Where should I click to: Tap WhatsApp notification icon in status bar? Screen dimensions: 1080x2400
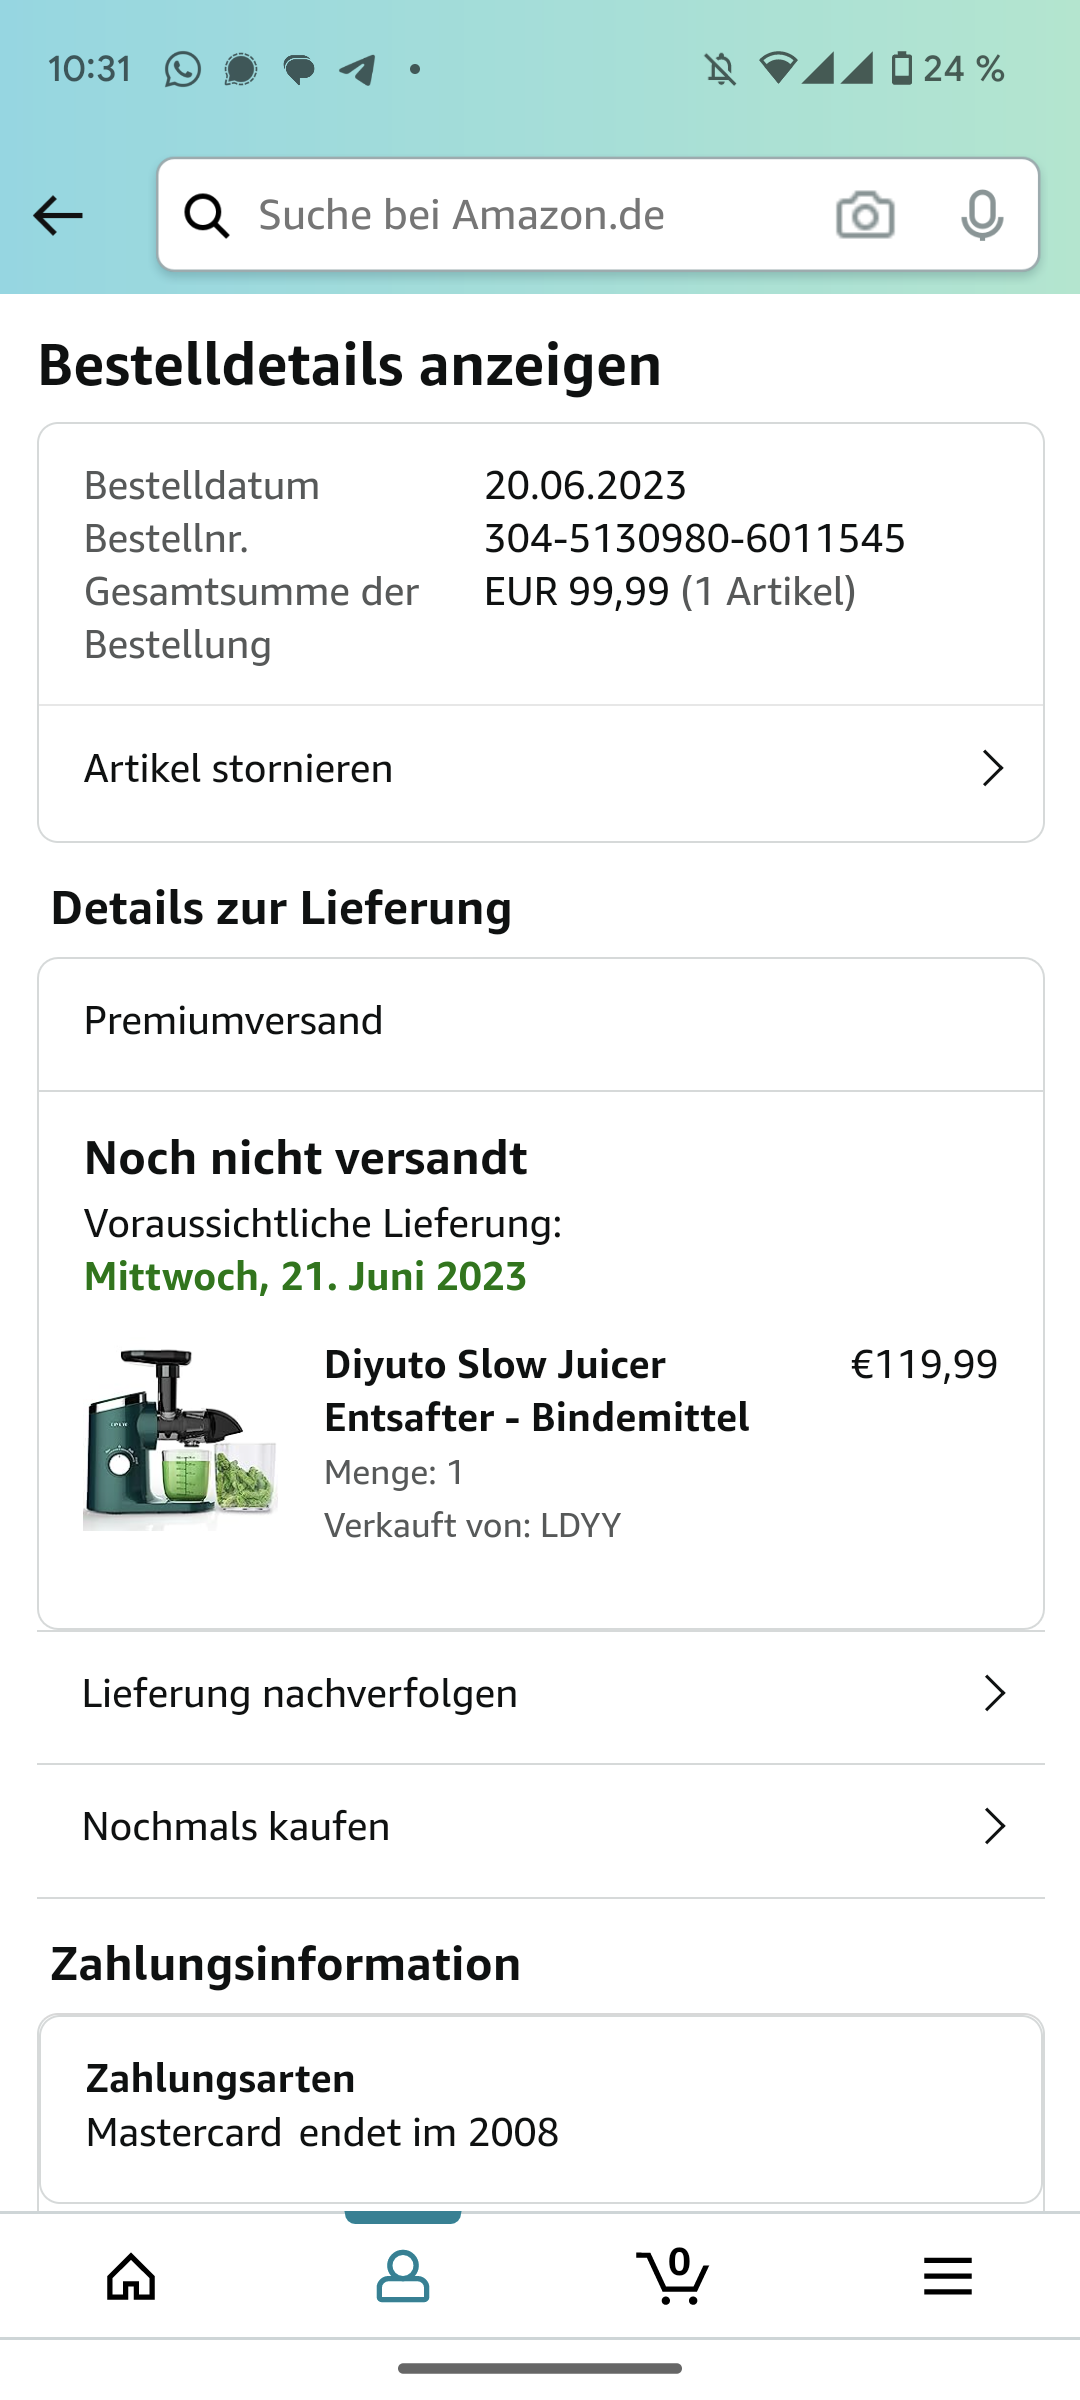183,69
